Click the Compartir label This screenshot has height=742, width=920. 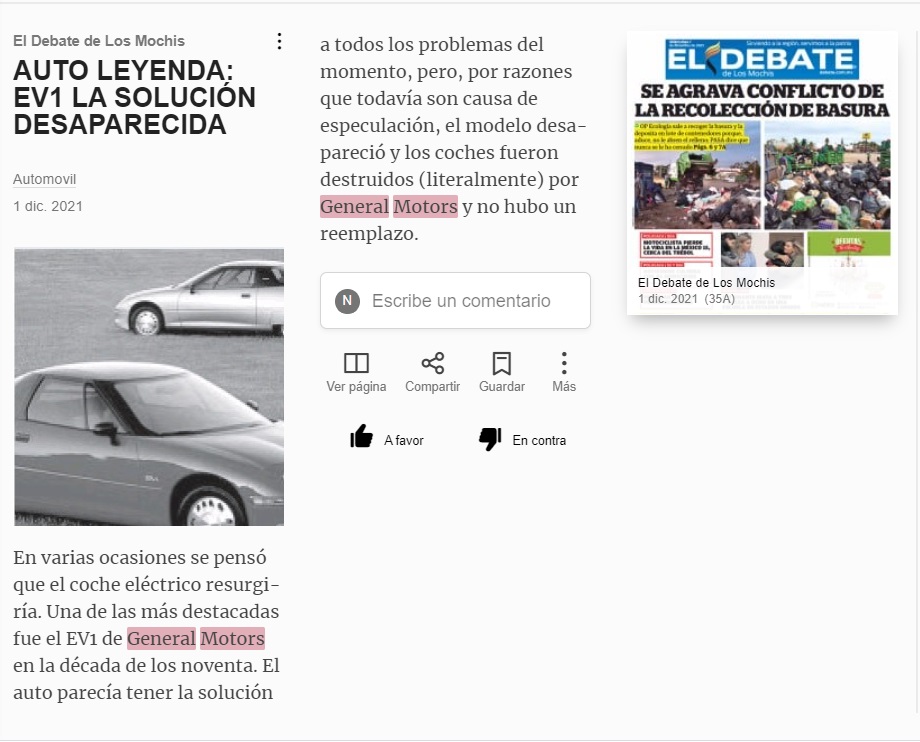click(x=432, y=387)
